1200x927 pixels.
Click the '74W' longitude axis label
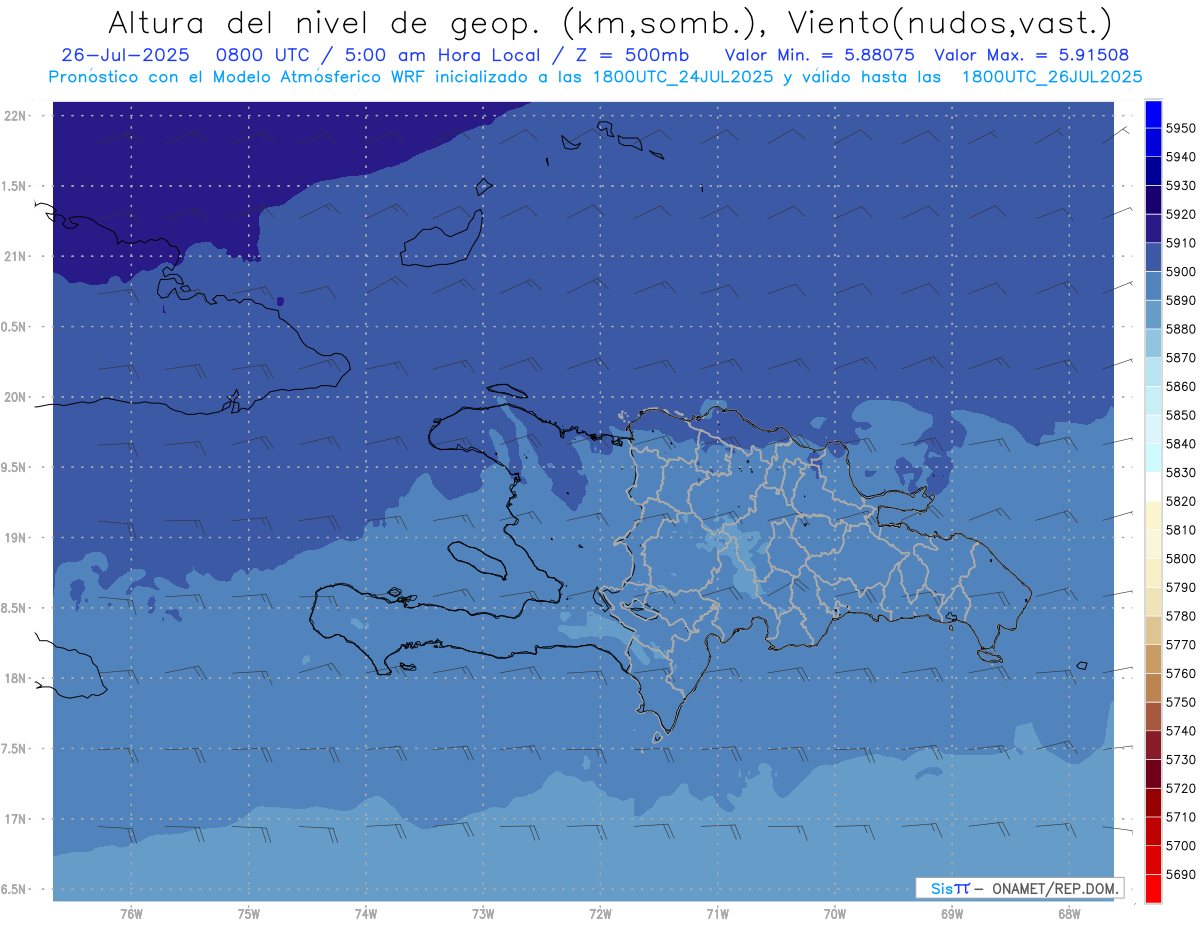tap(366, 914)
